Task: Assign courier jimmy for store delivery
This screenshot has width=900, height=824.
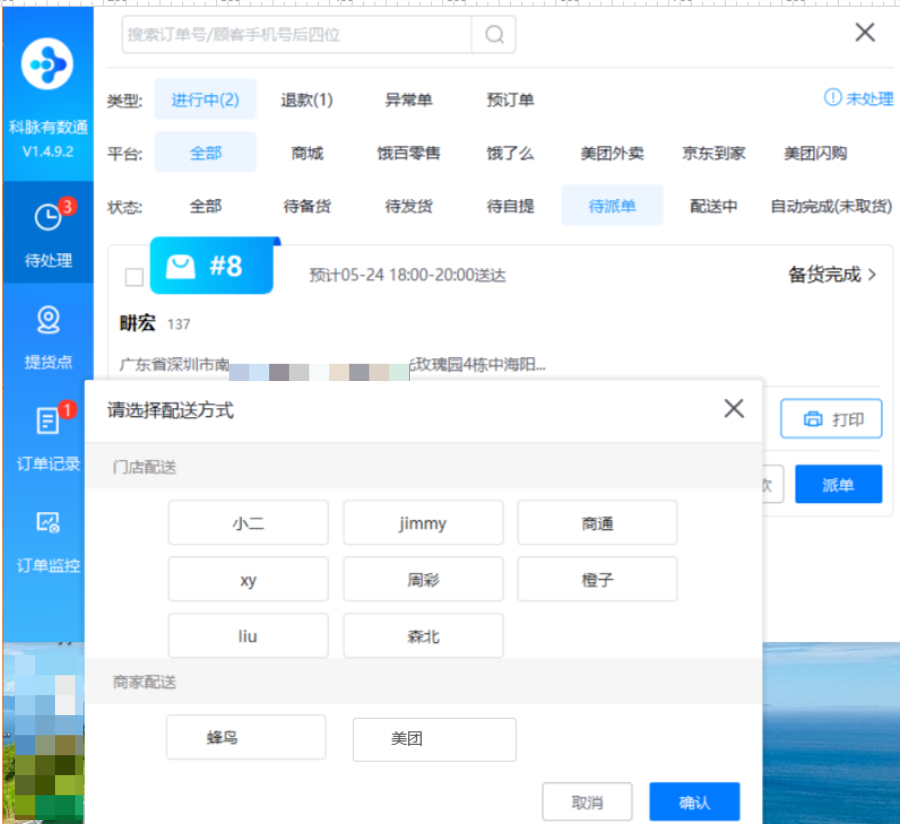Action: 422,522
